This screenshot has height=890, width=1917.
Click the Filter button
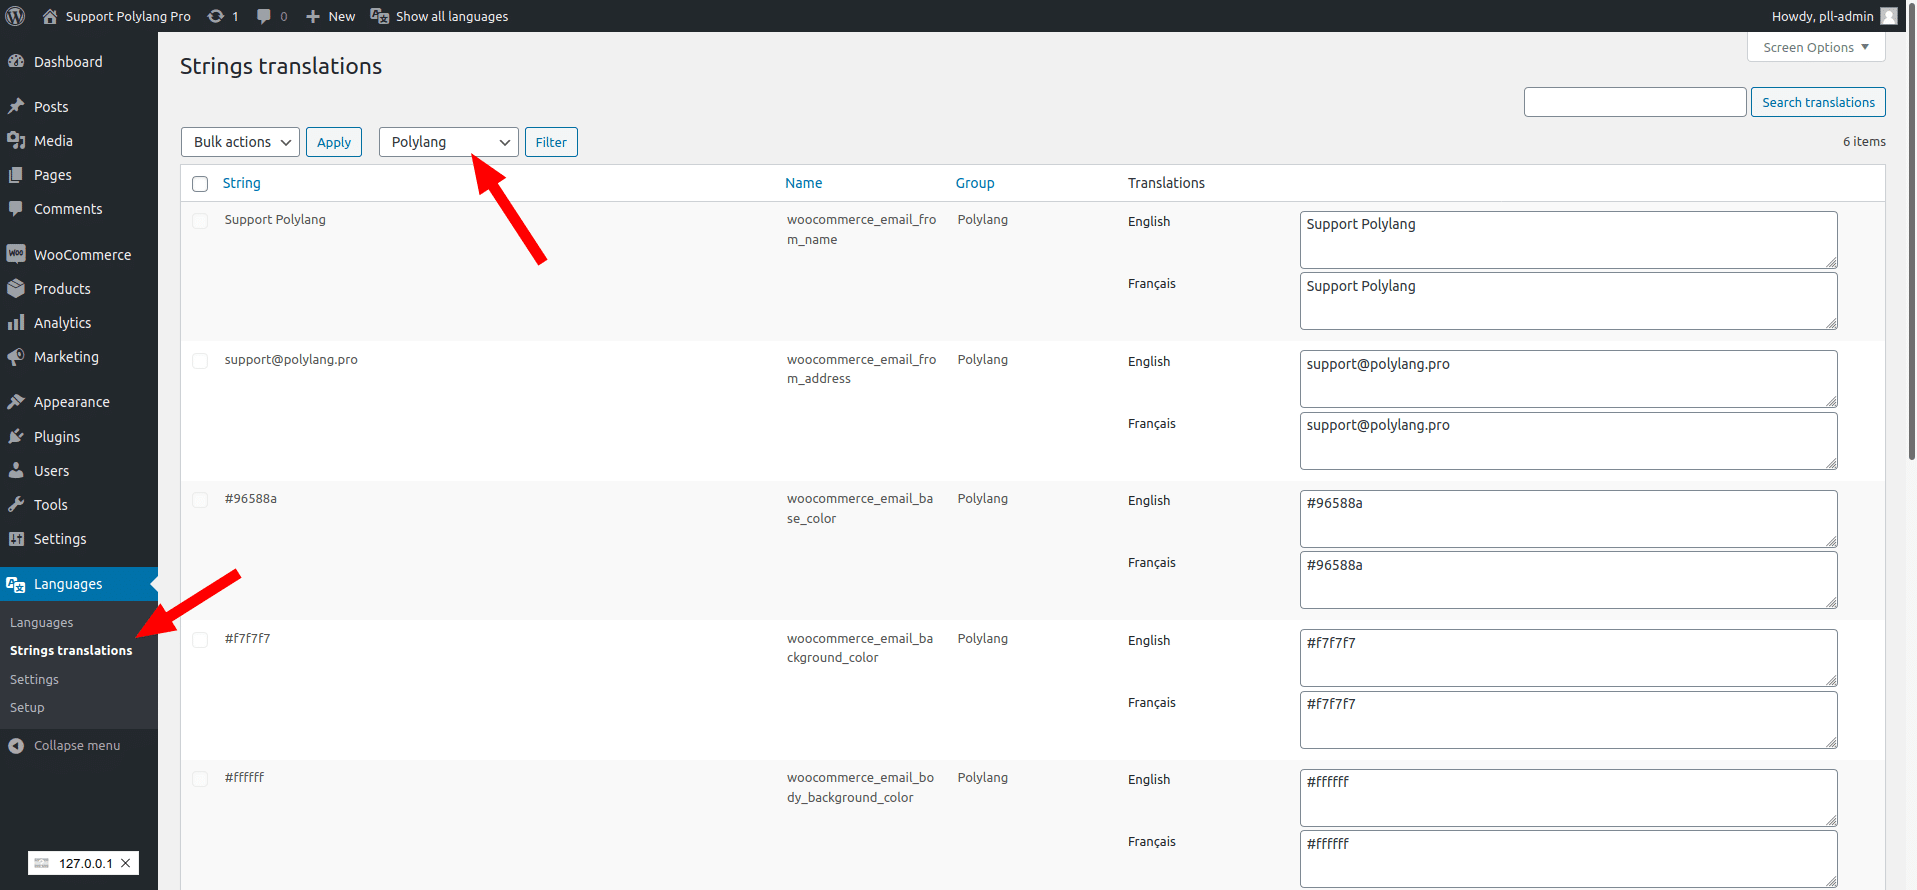(x=551, y=142)
